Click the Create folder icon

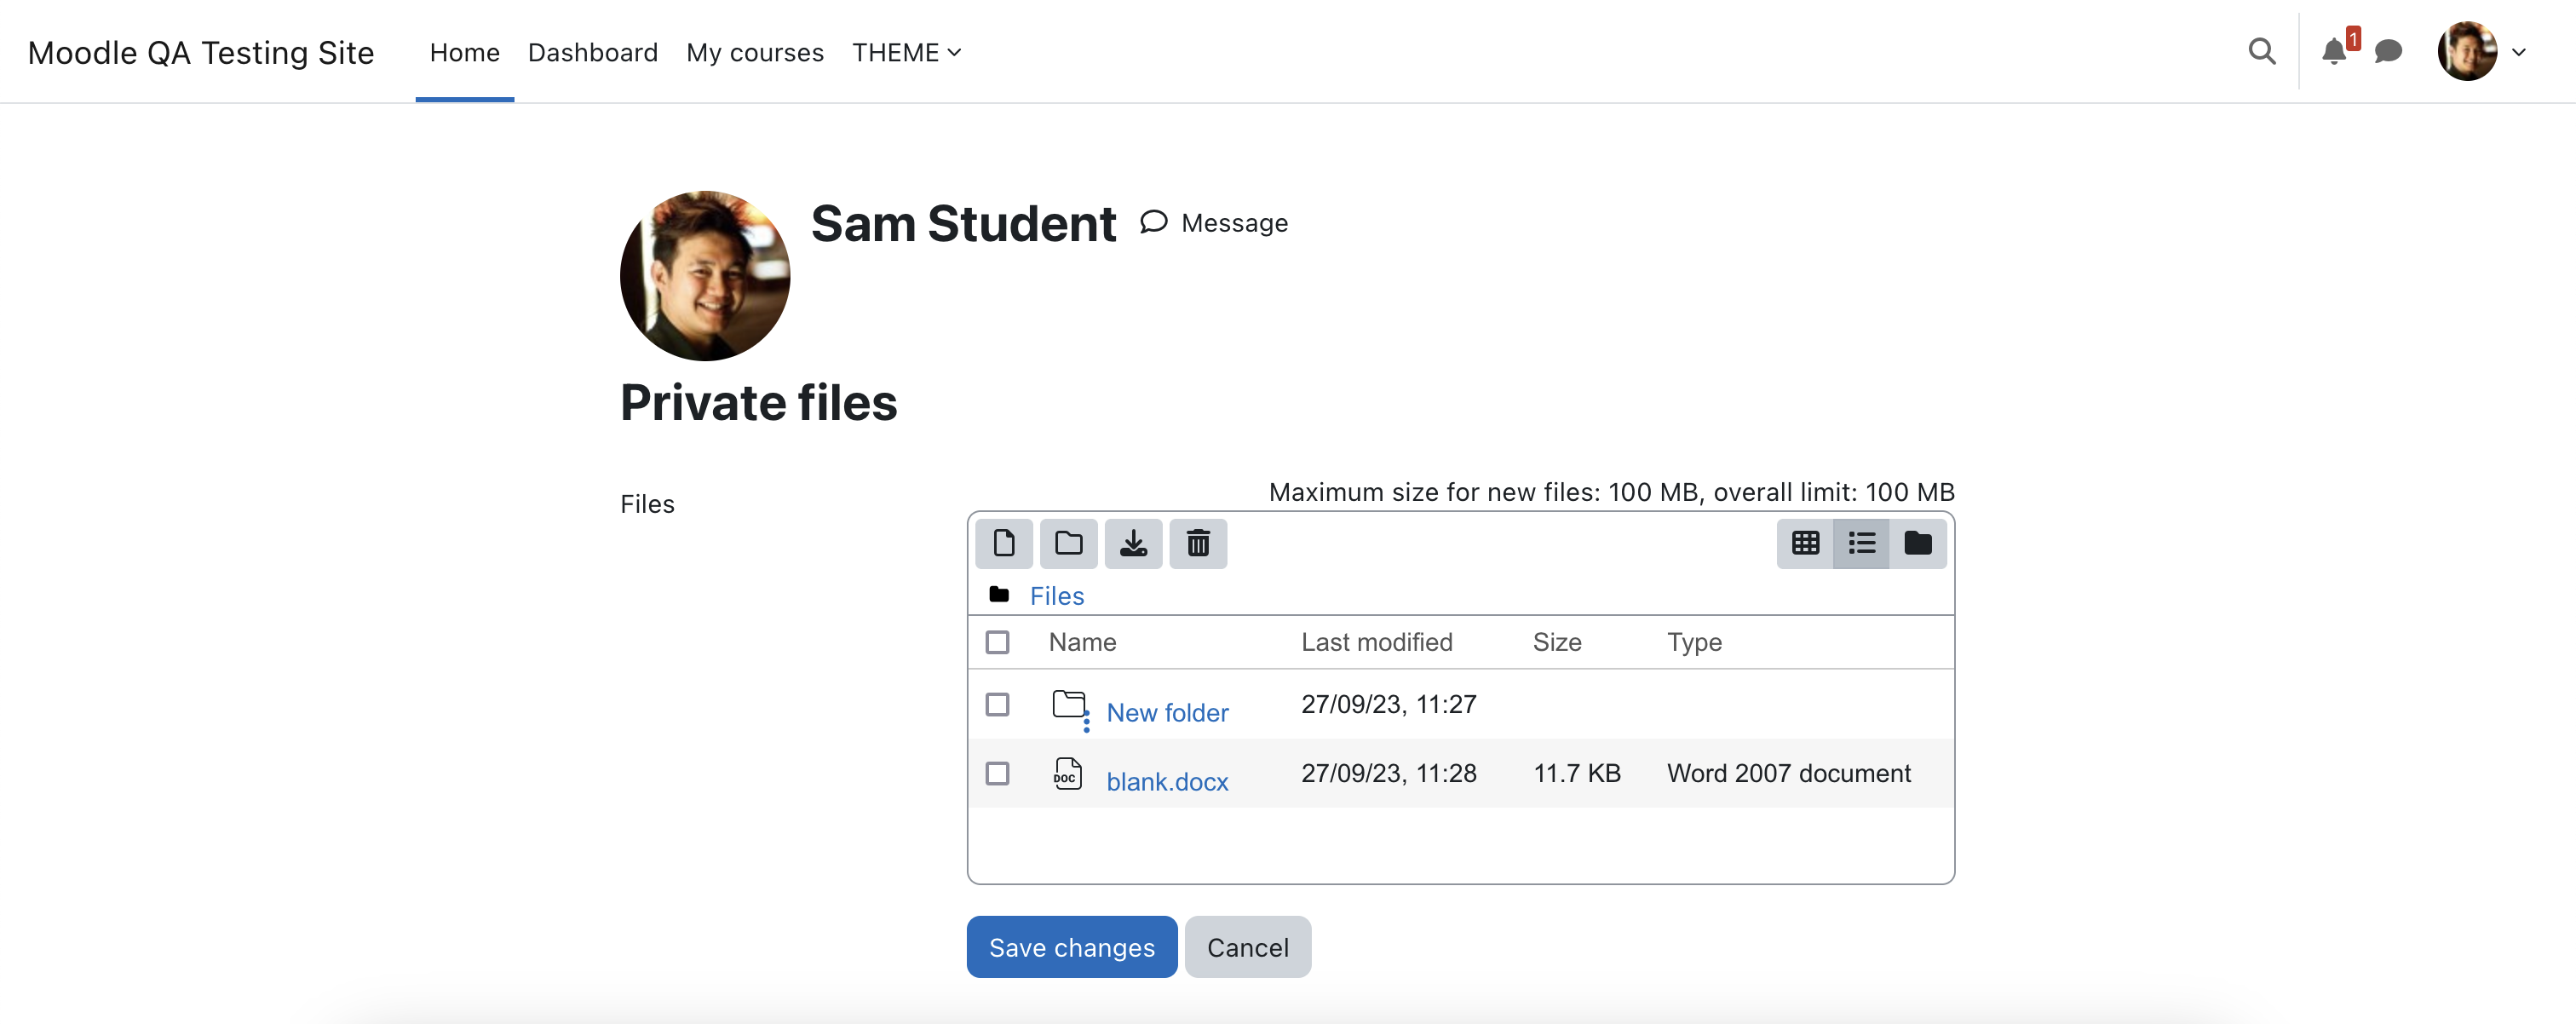coord(1068,543)
